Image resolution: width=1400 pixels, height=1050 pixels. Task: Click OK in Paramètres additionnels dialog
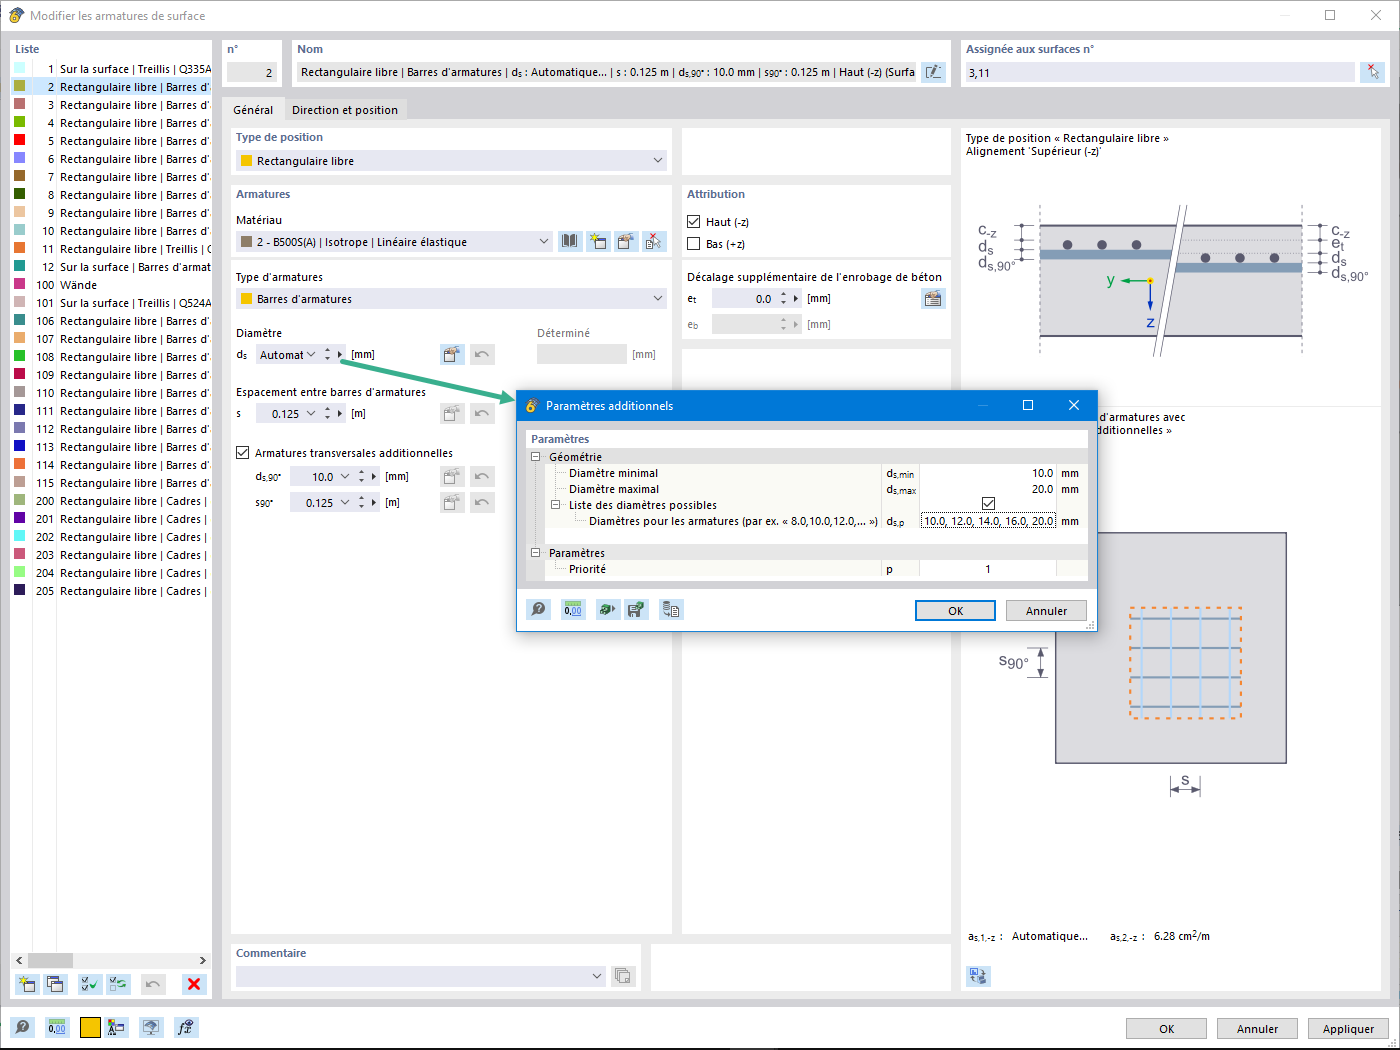point(955,611)
